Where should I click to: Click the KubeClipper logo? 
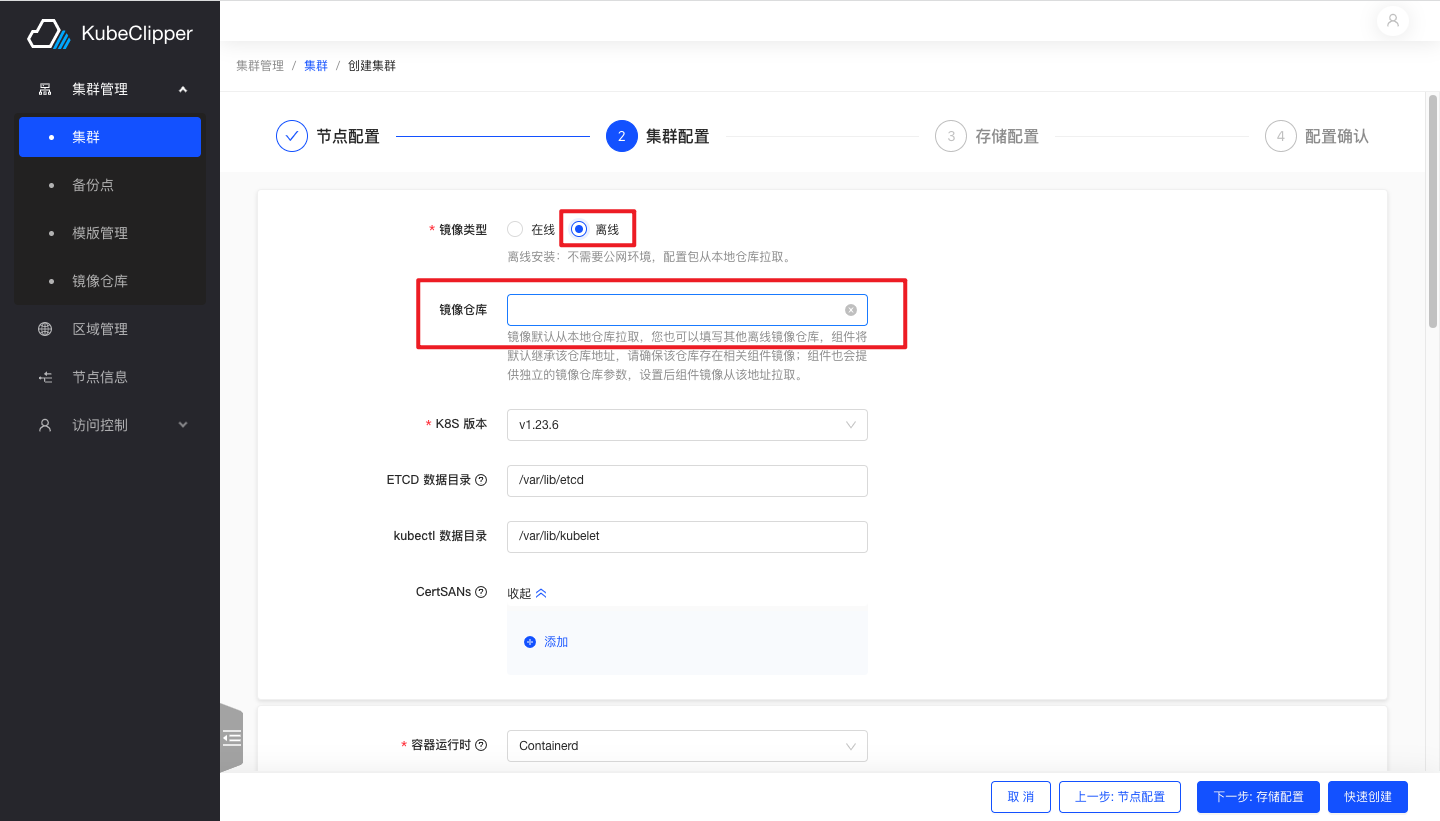[x=108, y=33]
